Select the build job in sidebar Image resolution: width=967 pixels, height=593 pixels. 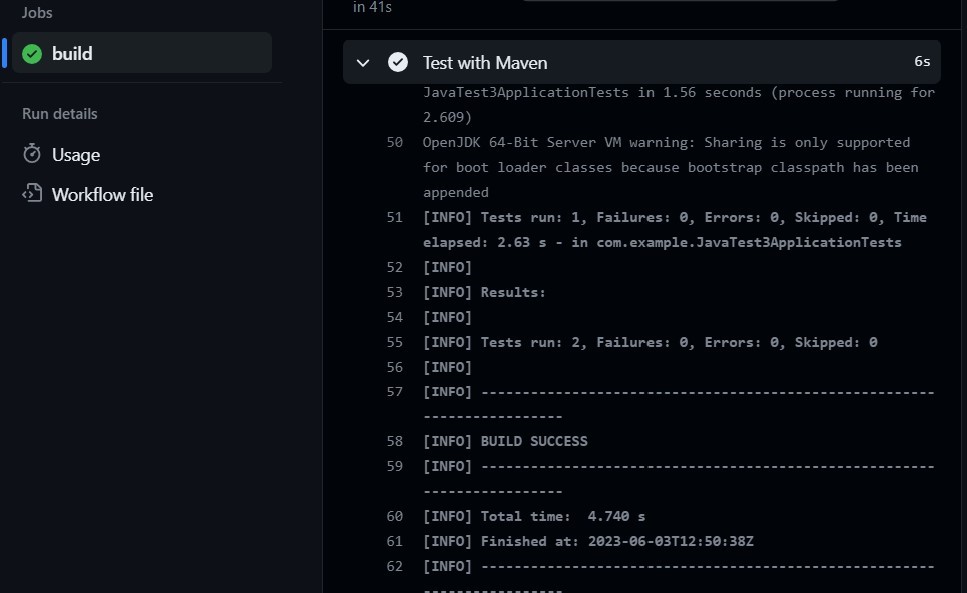coord(142,53)
